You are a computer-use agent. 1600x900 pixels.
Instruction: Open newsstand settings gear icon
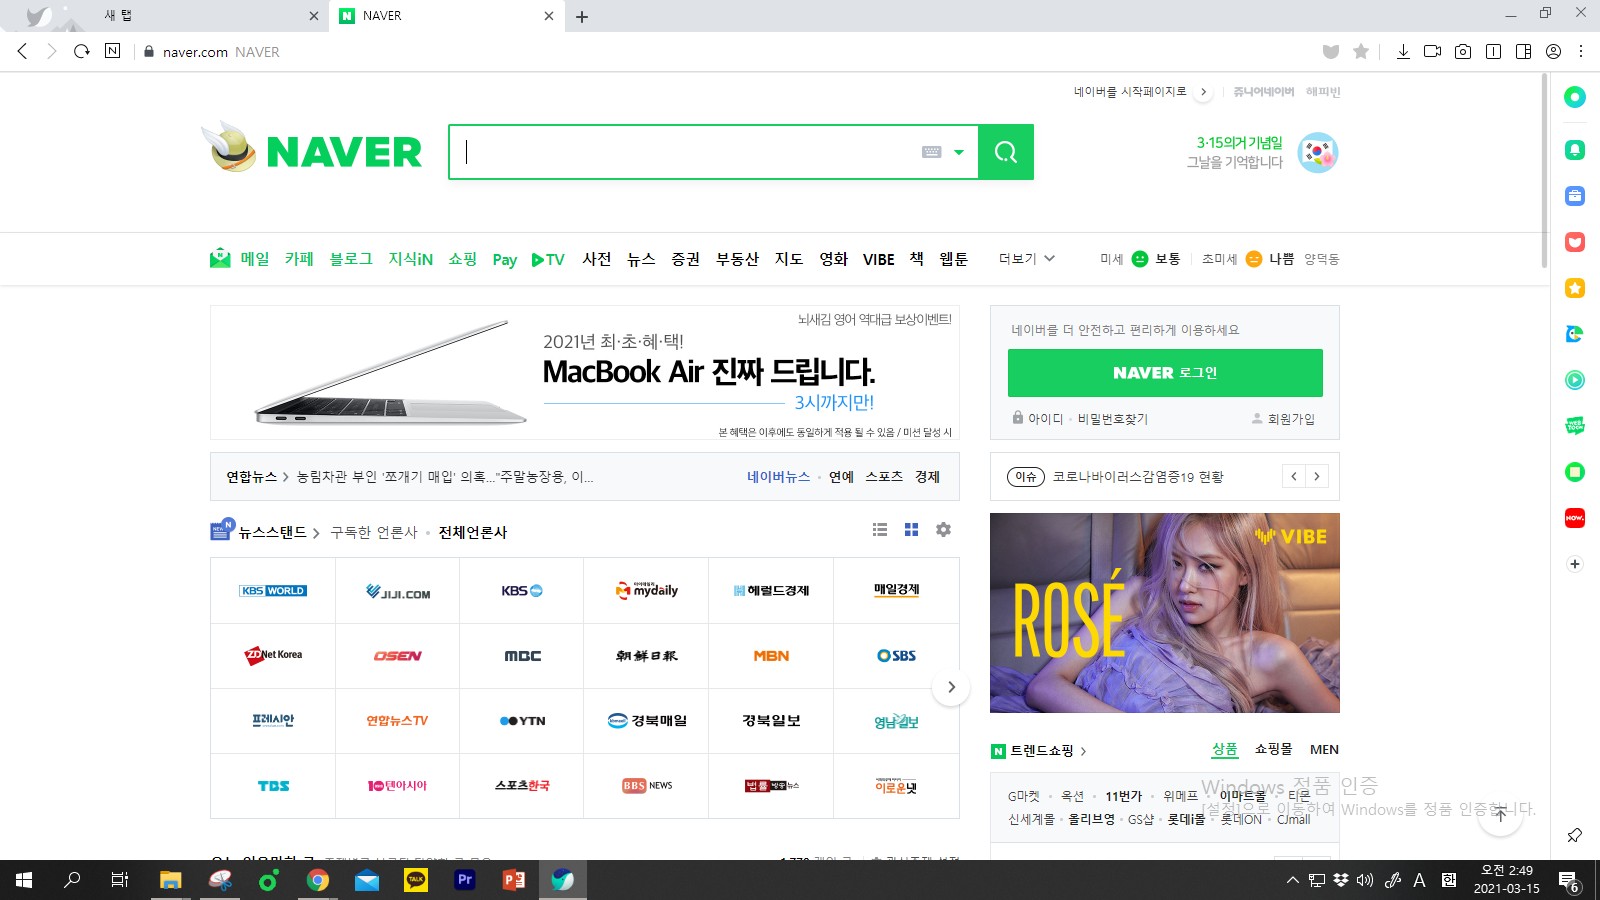coord(943,530)
